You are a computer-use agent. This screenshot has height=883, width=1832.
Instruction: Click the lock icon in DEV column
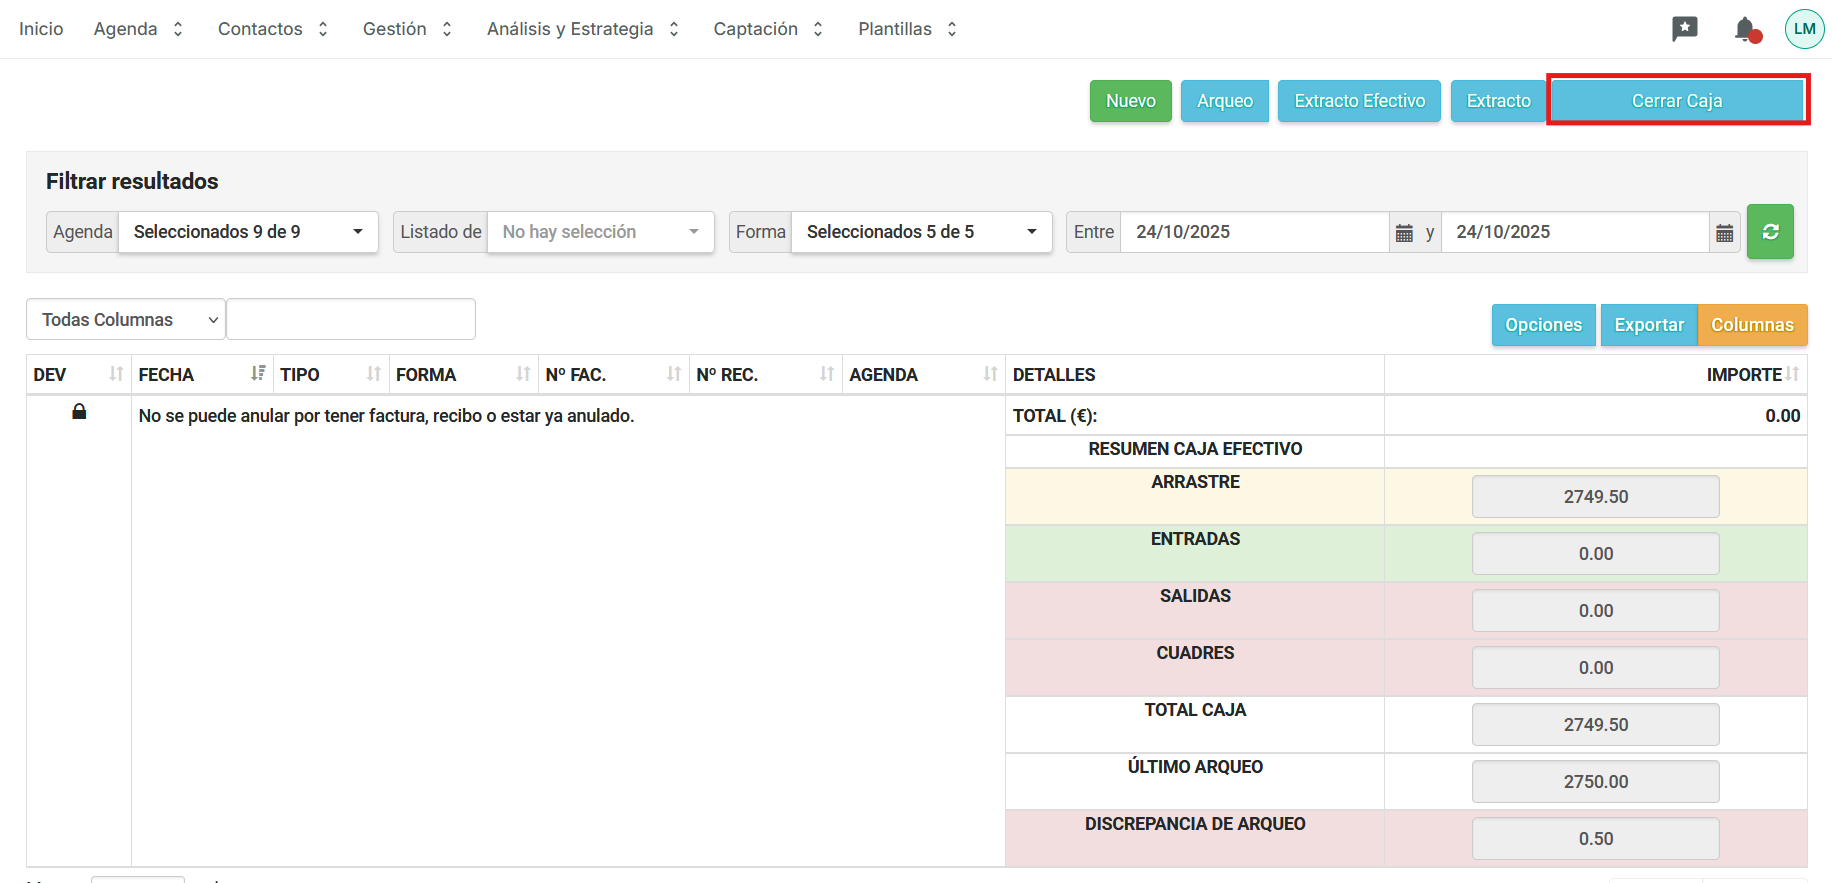pyautogui.click(x=79, y=412)
